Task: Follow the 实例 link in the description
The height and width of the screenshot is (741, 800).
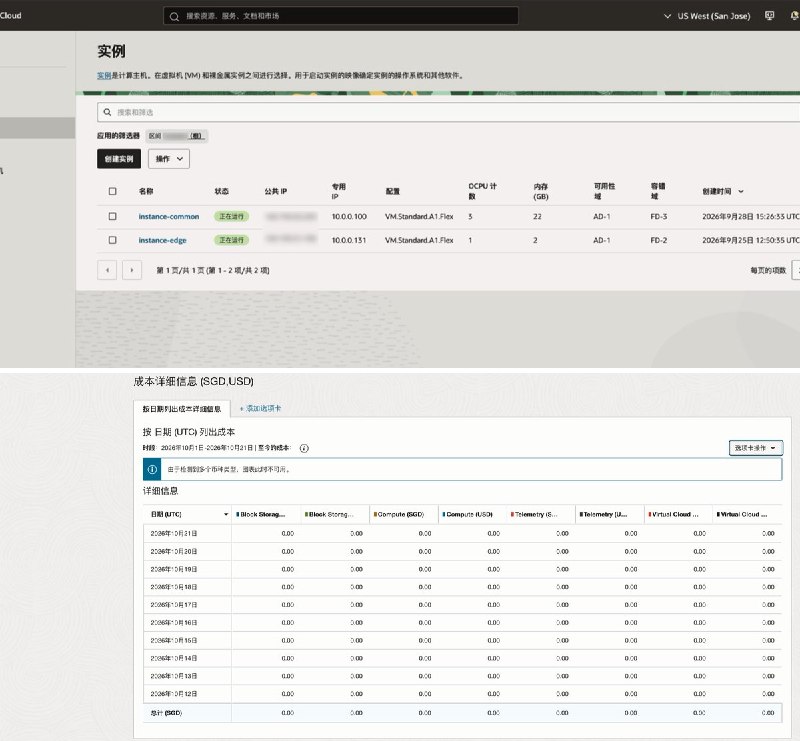Action: tap(104, 76)
